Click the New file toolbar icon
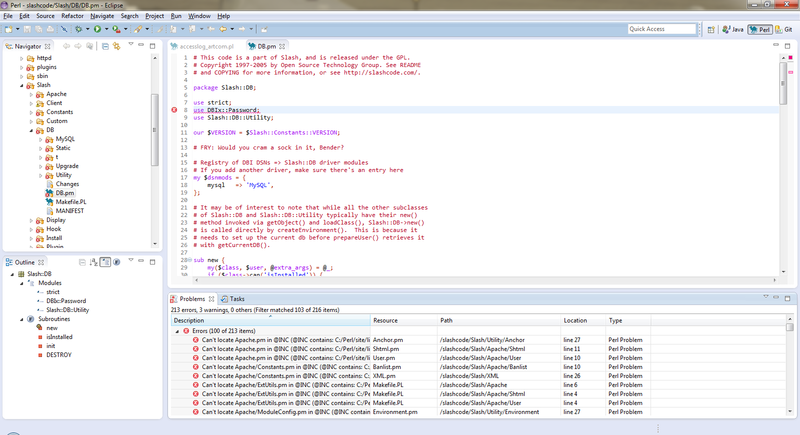 coord(9,29)
